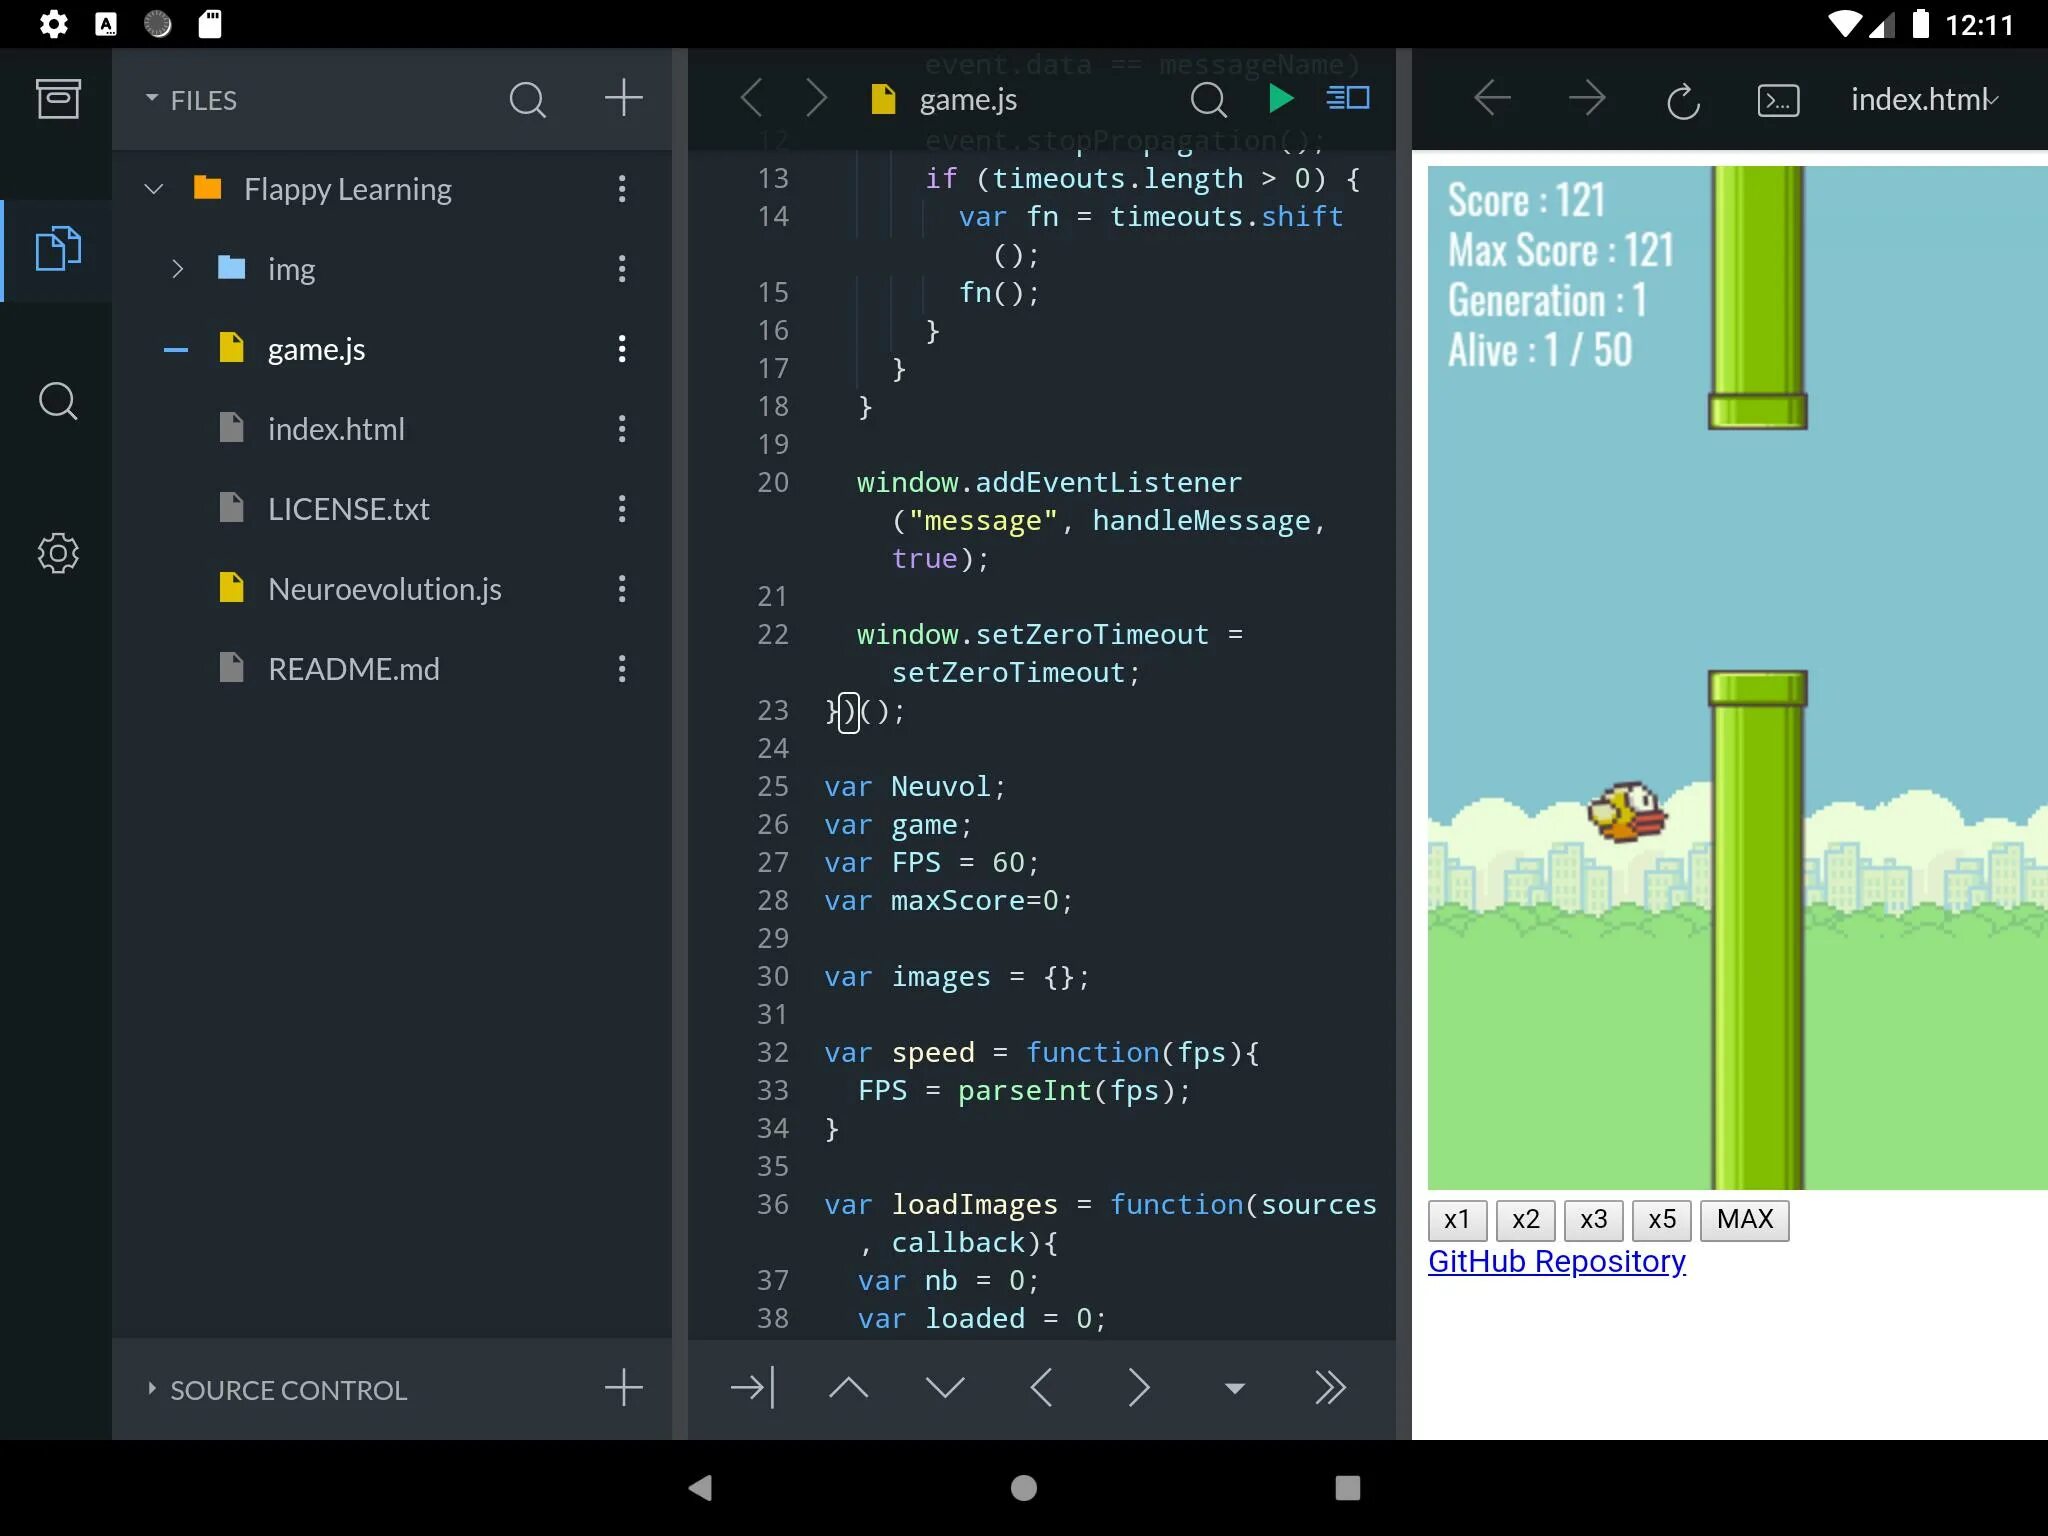This screenshot has width=2048, height=1536.
Task: Open the search-in-editor magnifier icon
Action: point(1208,99)
